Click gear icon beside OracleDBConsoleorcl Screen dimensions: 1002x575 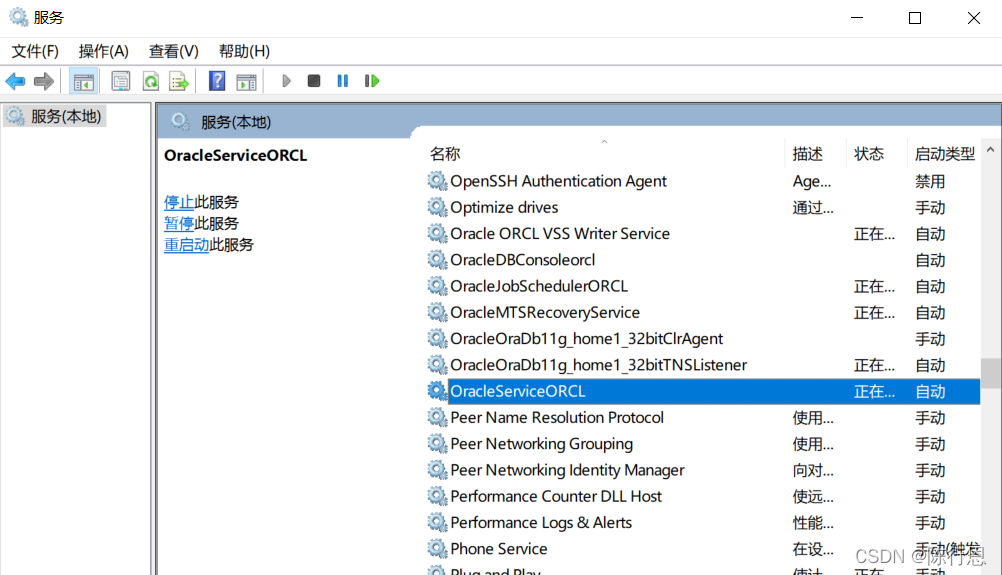437,260
